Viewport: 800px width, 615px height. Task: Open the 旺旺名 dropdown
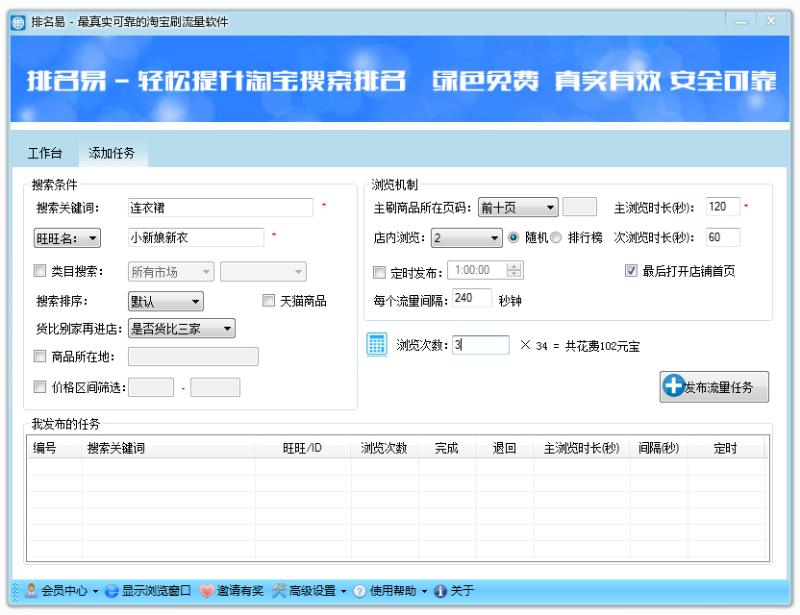[x=67, y=238]
